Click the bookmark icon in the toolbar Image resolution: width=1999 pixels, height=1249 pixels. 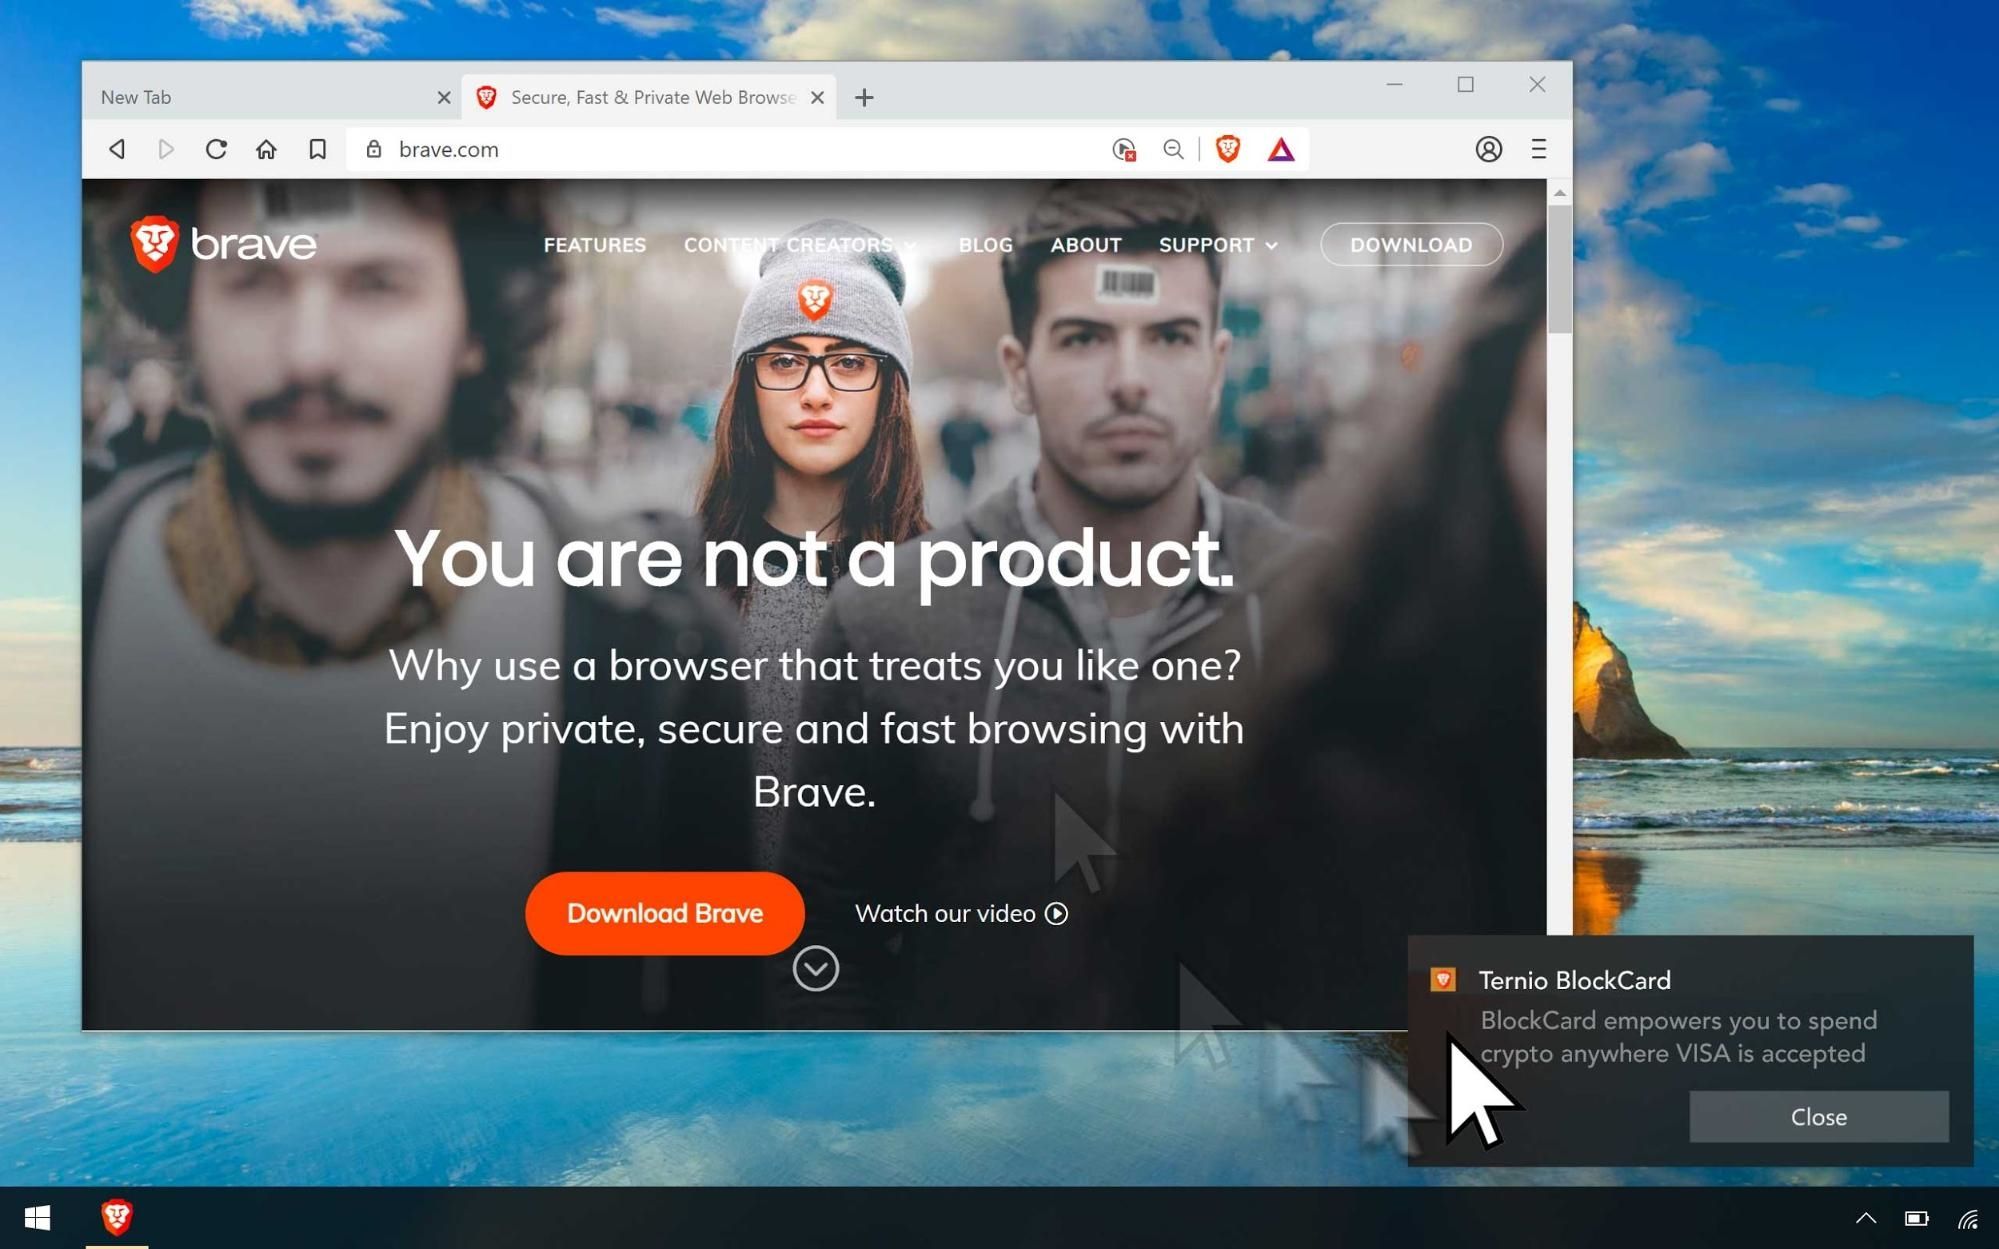pyautogui.click(x=317, y=149)
